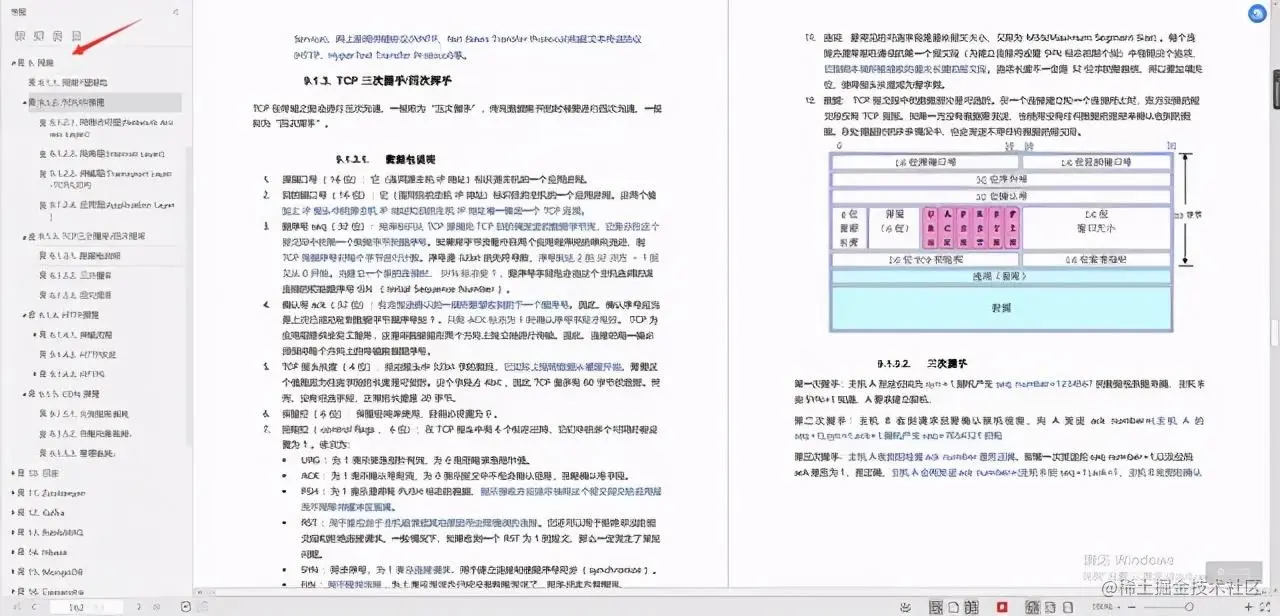This screenshot has width=1280, height=616.
Task: Open bookmark 6.1.5.3
Action: pos(75,453)
